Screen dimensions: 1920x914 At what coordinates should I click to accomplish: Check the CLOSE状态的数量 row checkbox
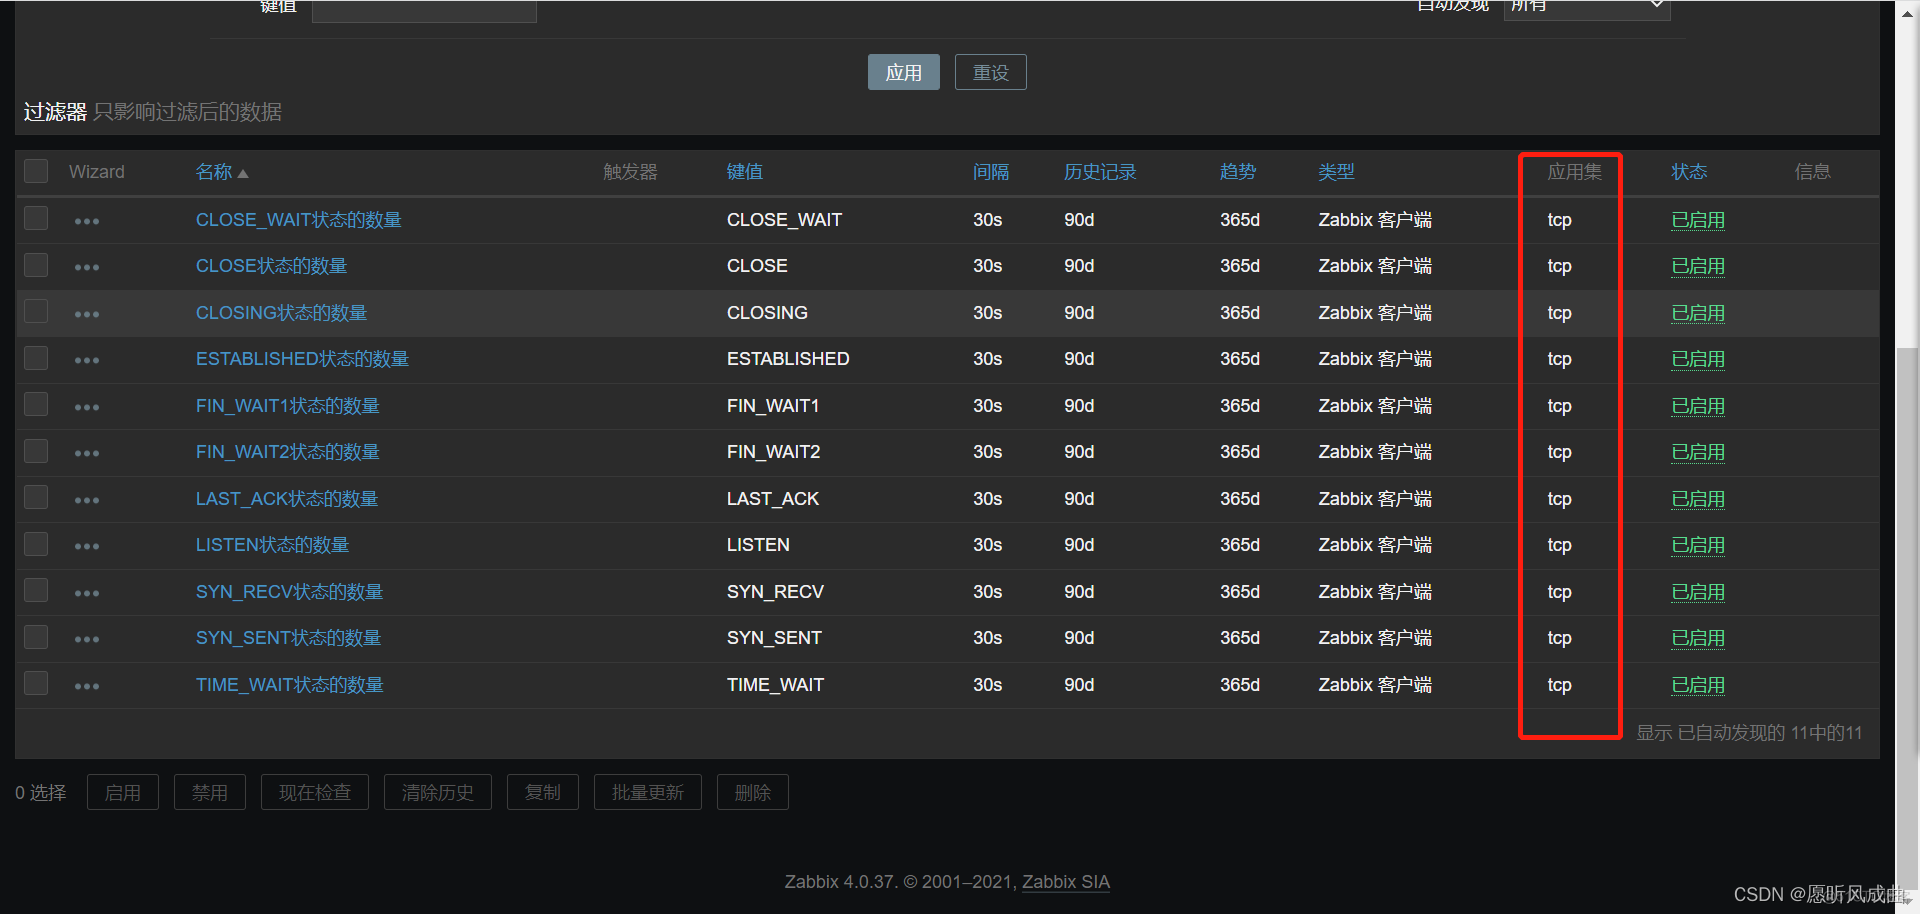[36, 265]
